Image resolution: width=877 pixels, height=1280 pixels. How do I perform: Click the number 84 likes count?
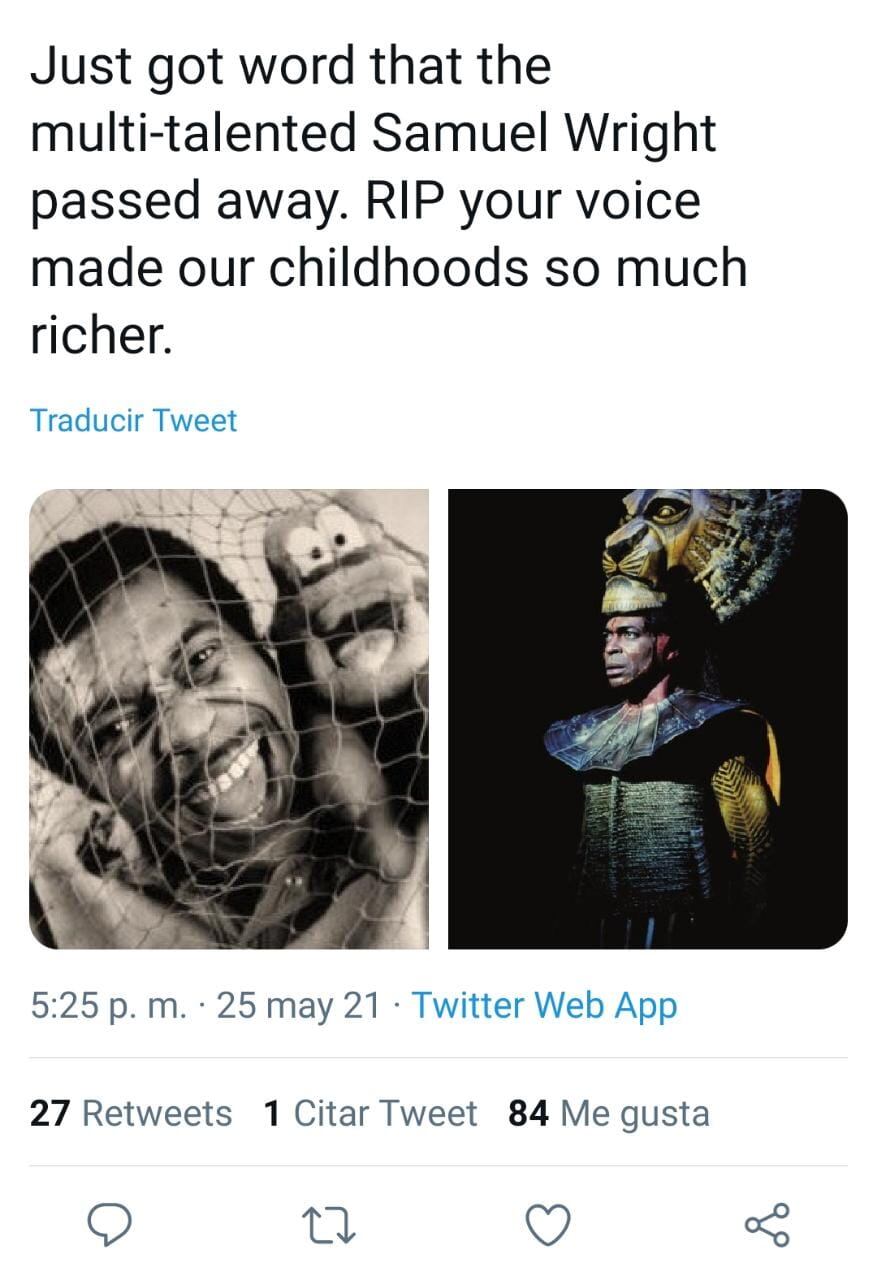pyautogui.click(x=528, y=1113)
